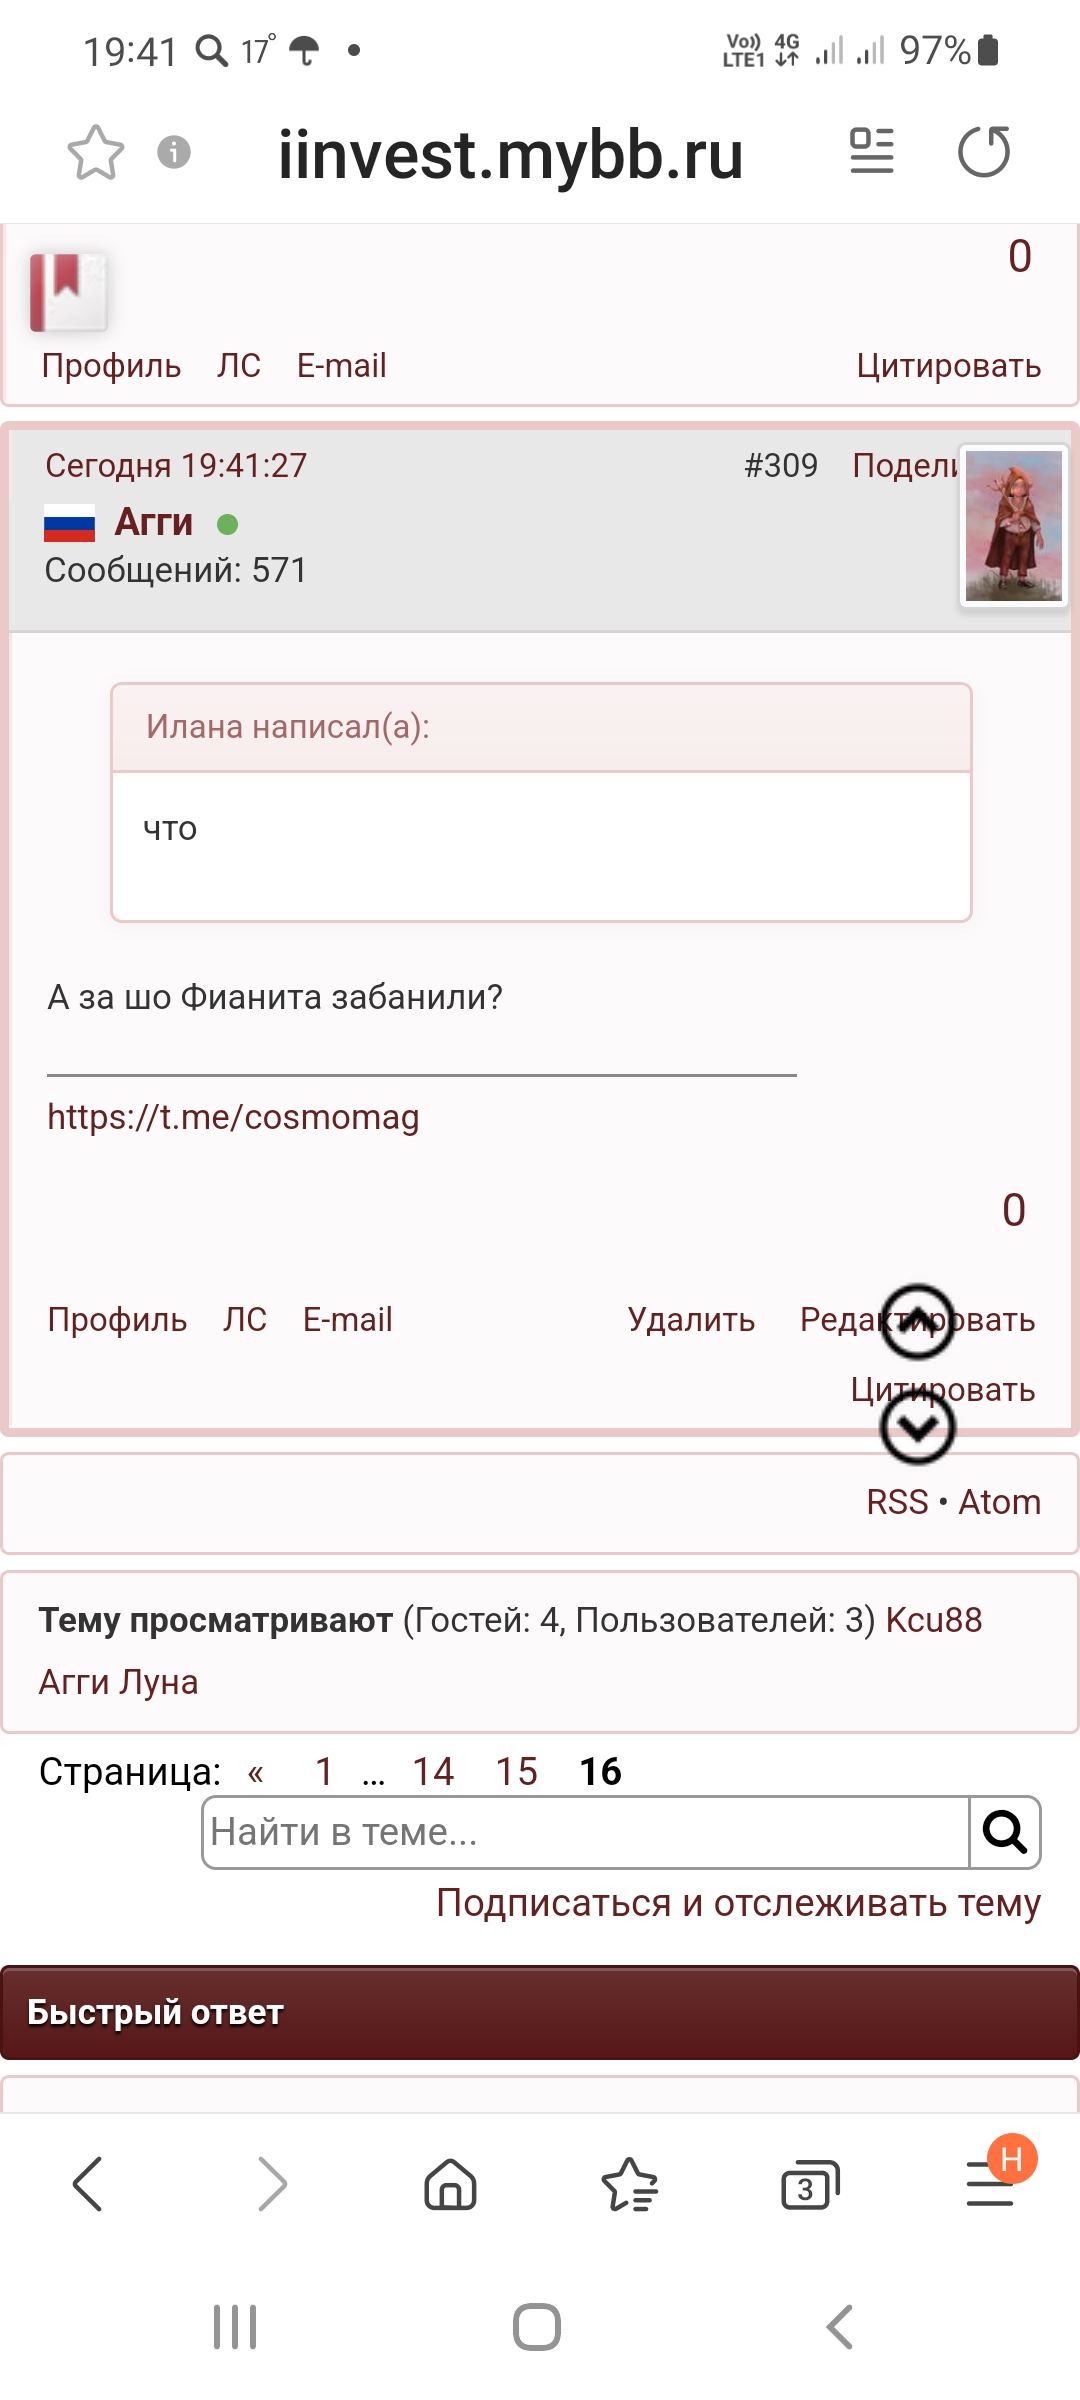Tap the bookmark star icon in address bar
The image size is (1080, 2400).
click(x=96, y=153)
